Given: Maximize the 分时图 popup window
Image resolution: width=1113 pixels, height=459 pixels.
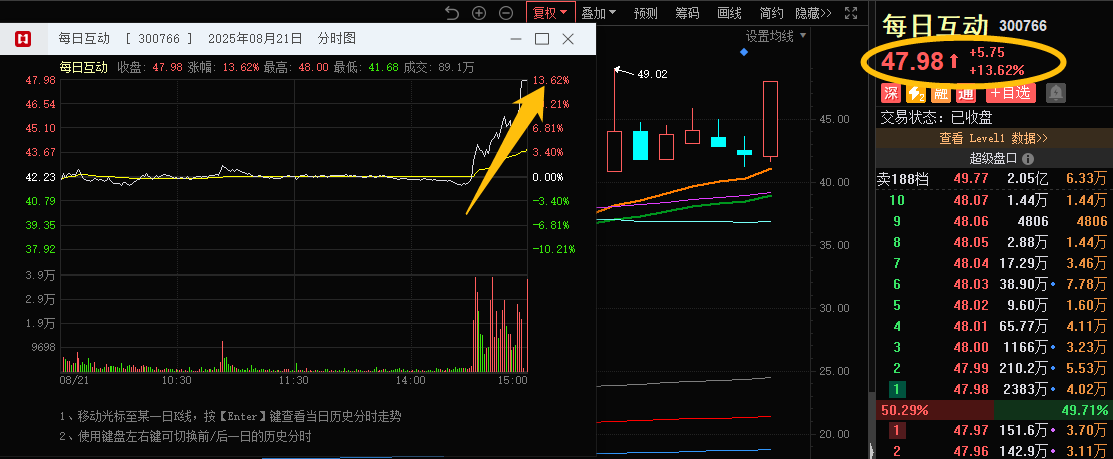Looking at the screenshot, I should pyautogui.click(x=542, y=38).
